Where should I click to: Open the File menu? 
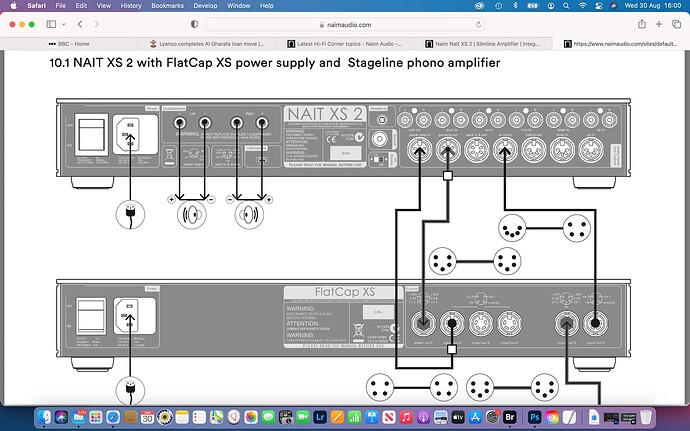click(61, 6)
